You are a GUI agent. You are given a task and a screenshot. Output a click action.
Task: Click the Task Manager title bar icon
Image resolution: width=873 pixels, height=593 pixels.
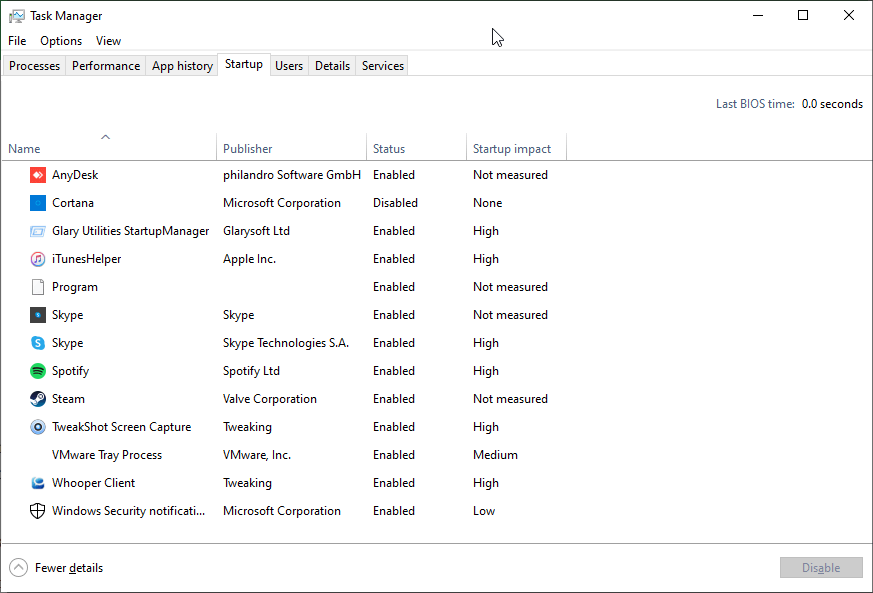point(17,16)
